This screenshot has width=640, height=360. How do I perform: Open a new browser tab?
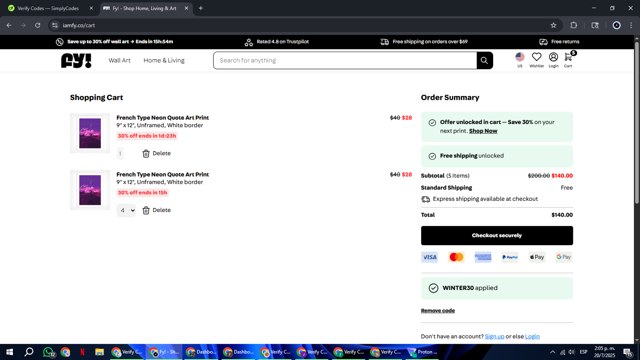pyautogui.click(x=200, y=8)
